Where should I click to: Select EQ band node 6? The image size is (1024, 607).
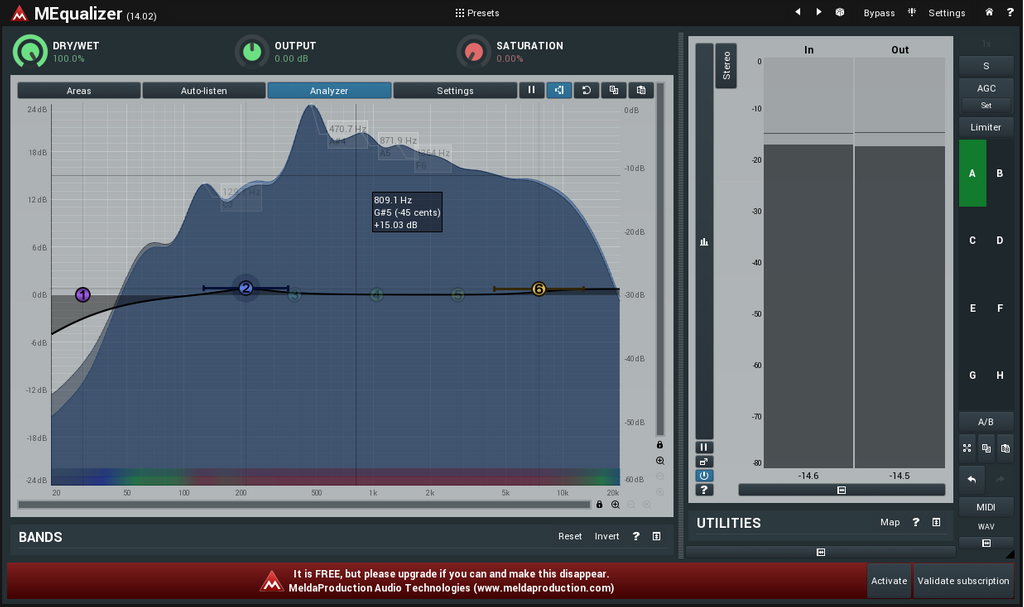click(x=539, y=289)
